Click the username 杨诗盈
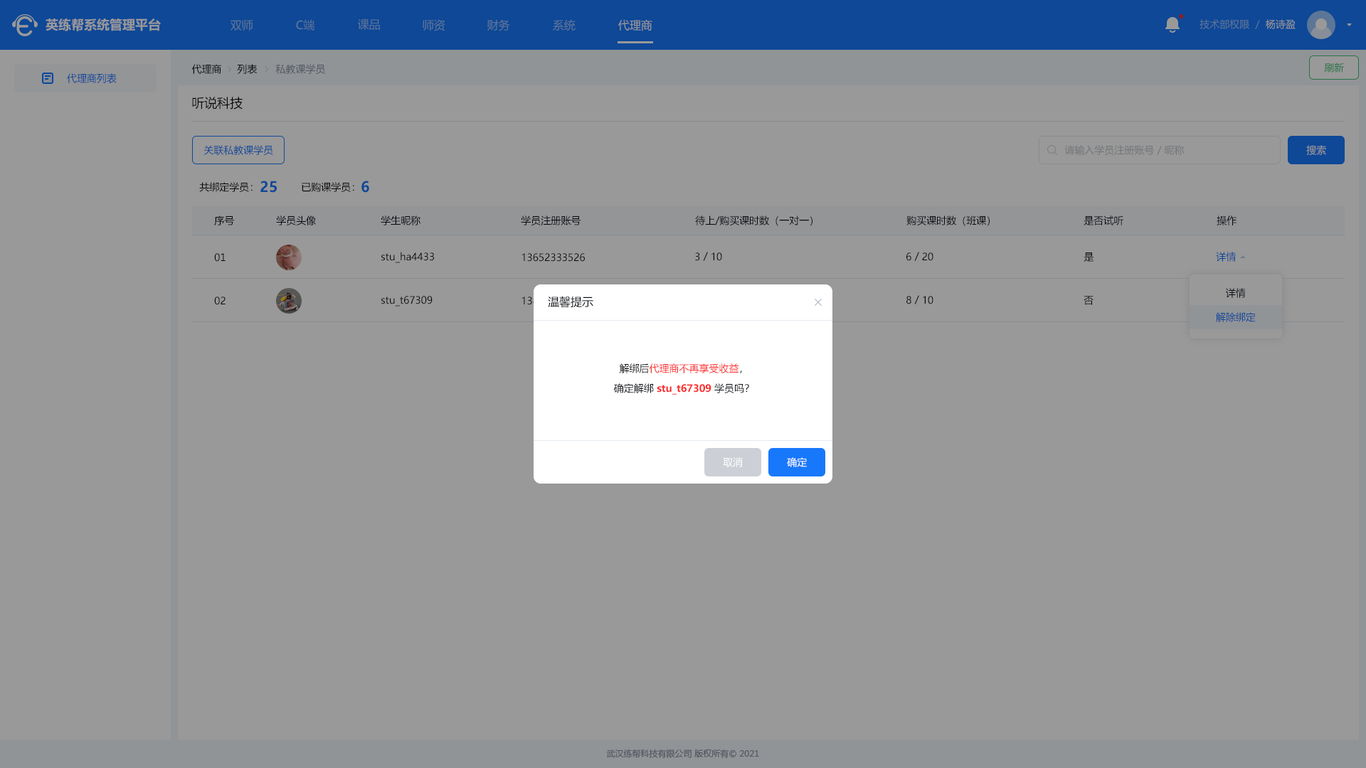Image resolution: width=1366 pixels, height=768 pixels. point(1281,25)
